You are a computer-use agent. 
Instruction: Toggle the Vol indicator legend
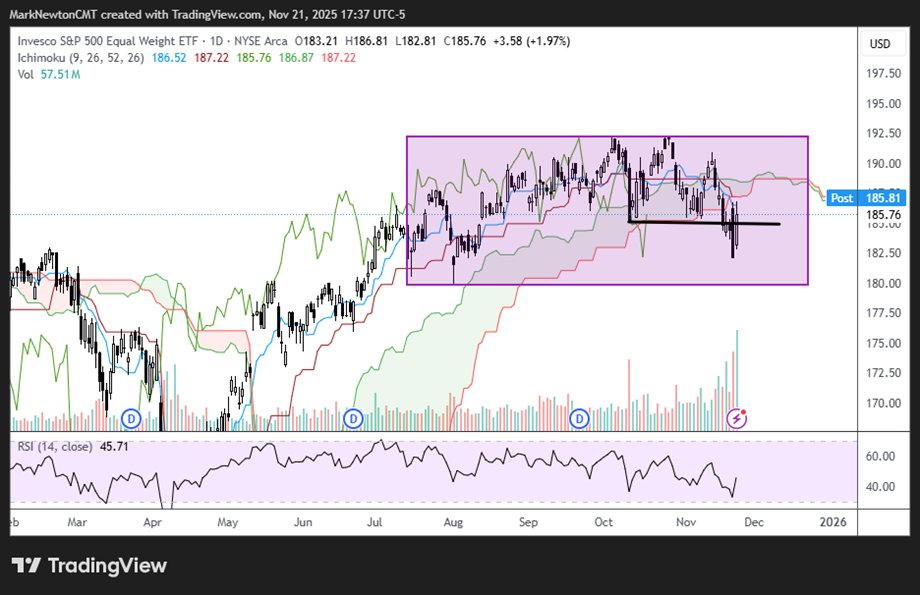point(24,74)
